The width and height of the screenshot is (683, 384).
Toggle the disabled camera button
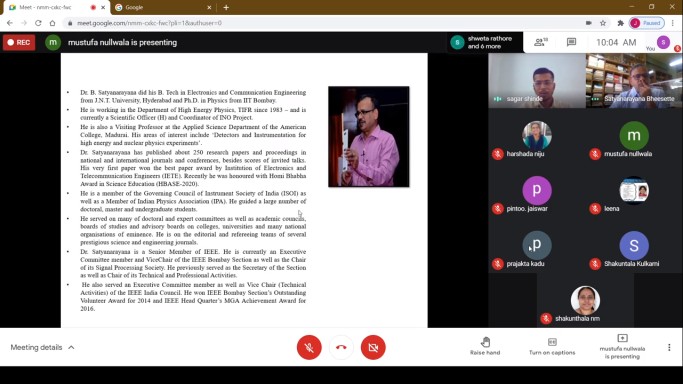click(373, 347)
